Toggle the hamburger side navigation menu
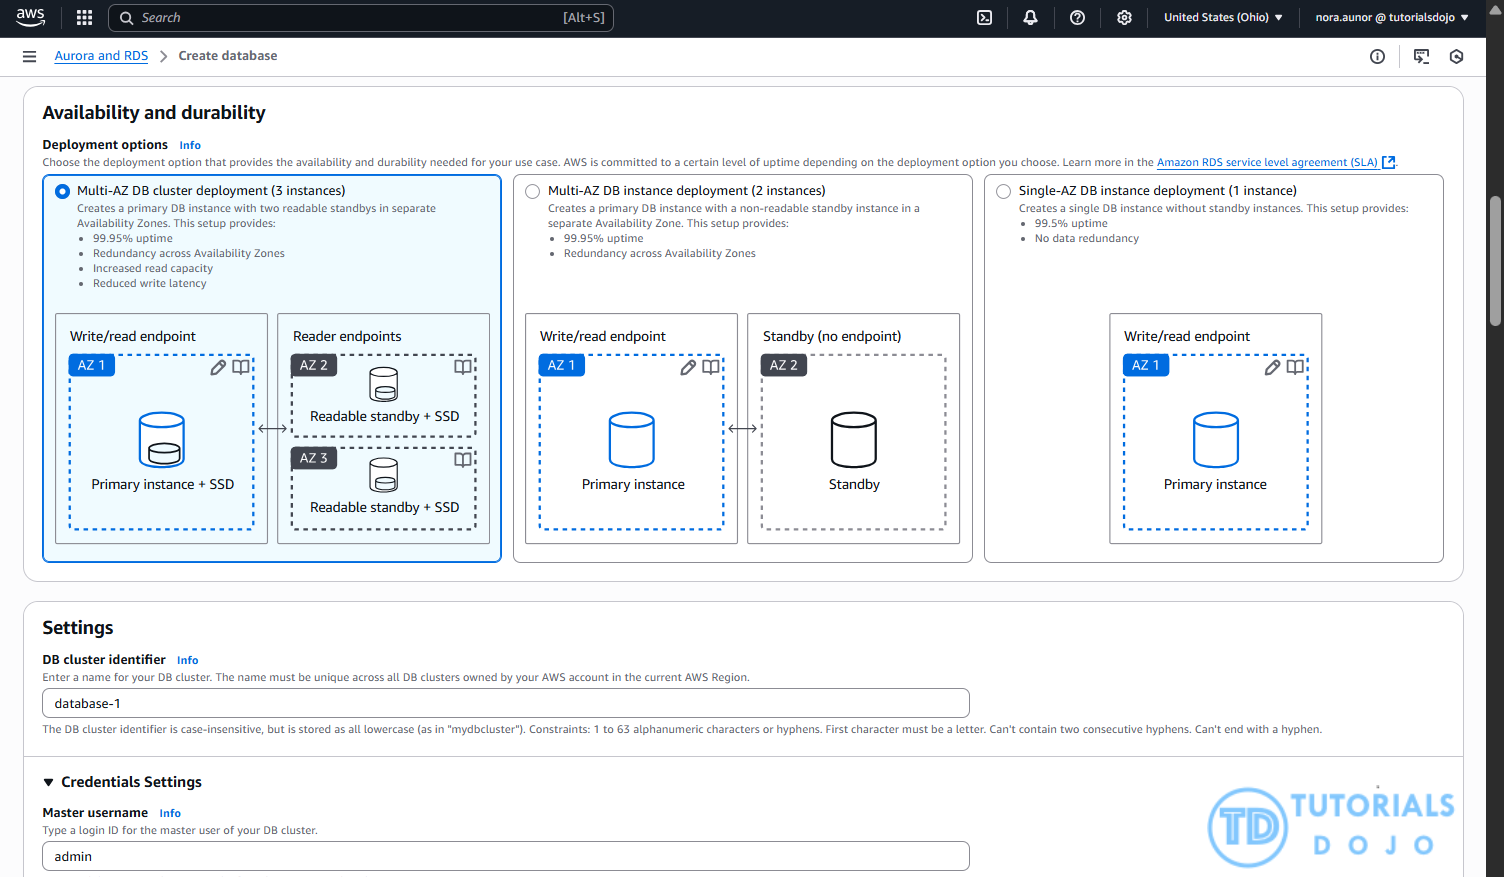 coord(29,56)
